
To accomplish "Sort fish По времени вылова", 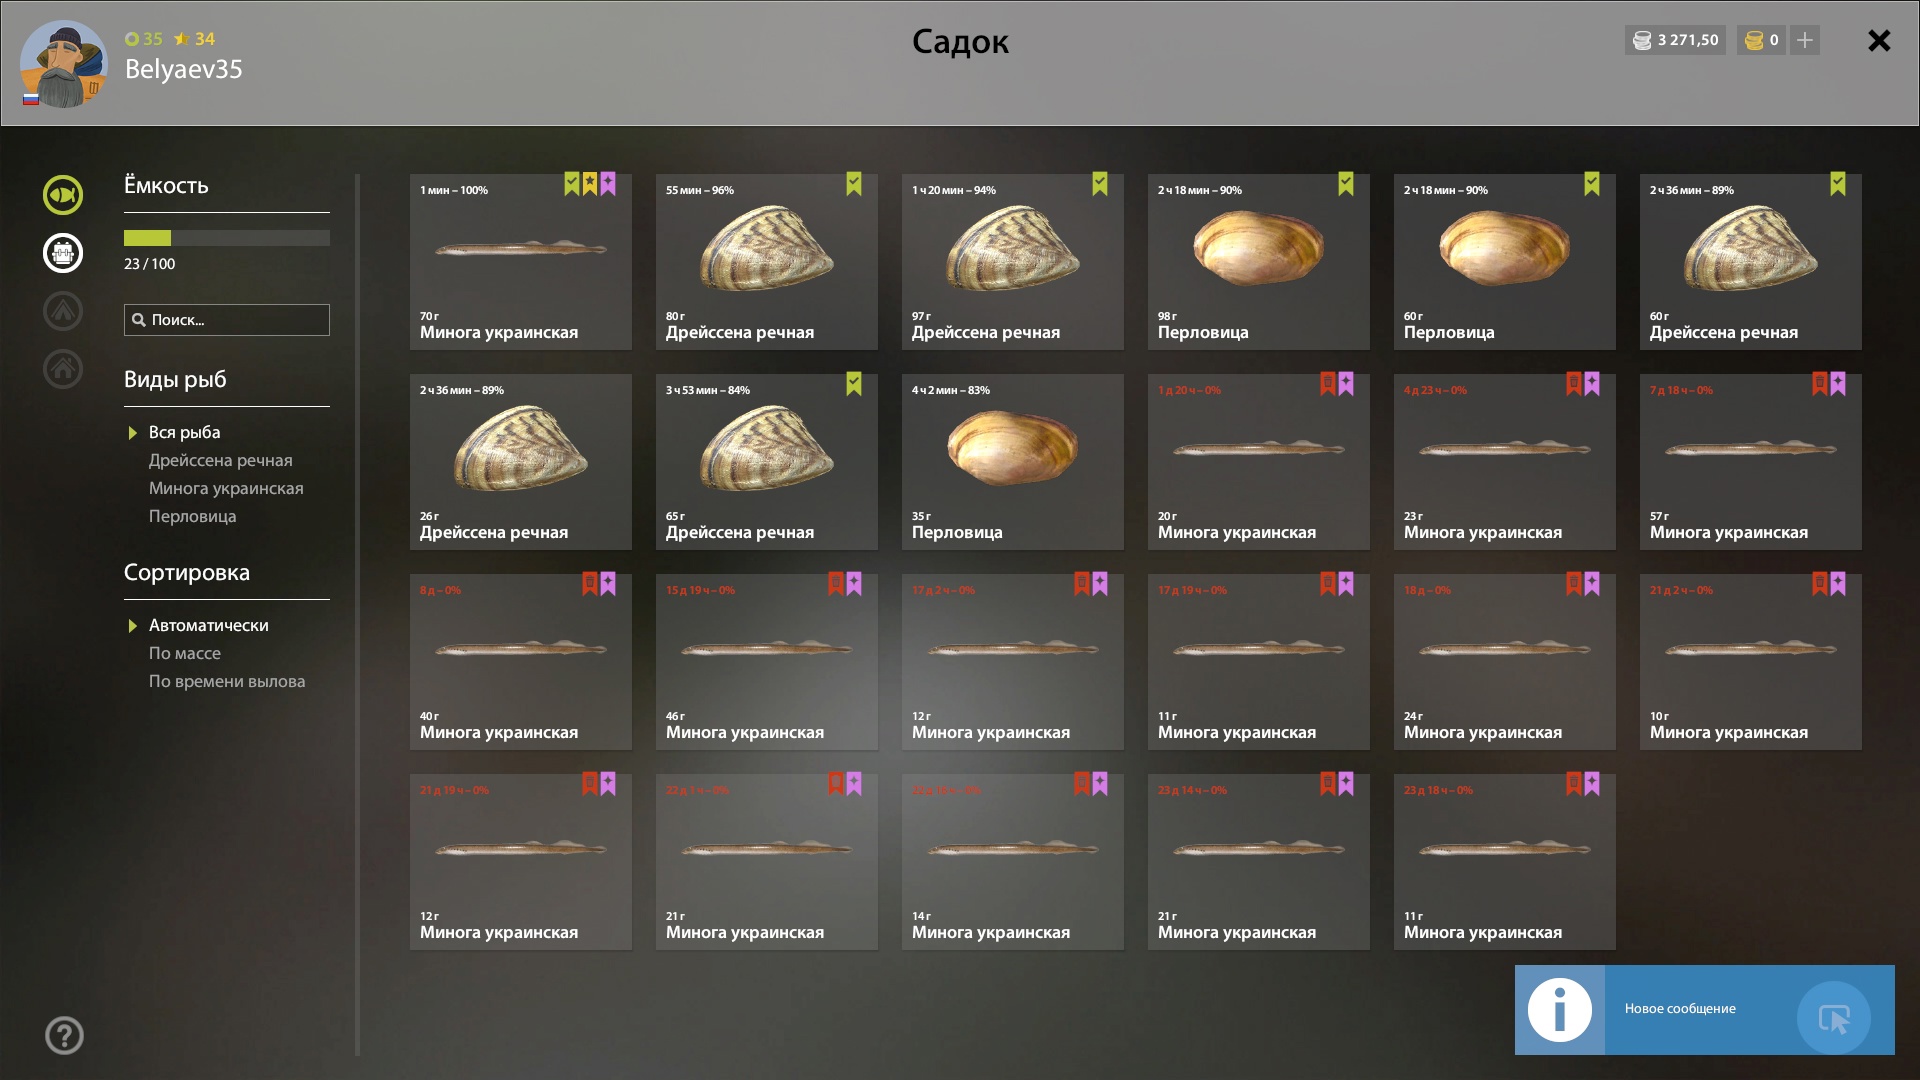I will (227, 681).
